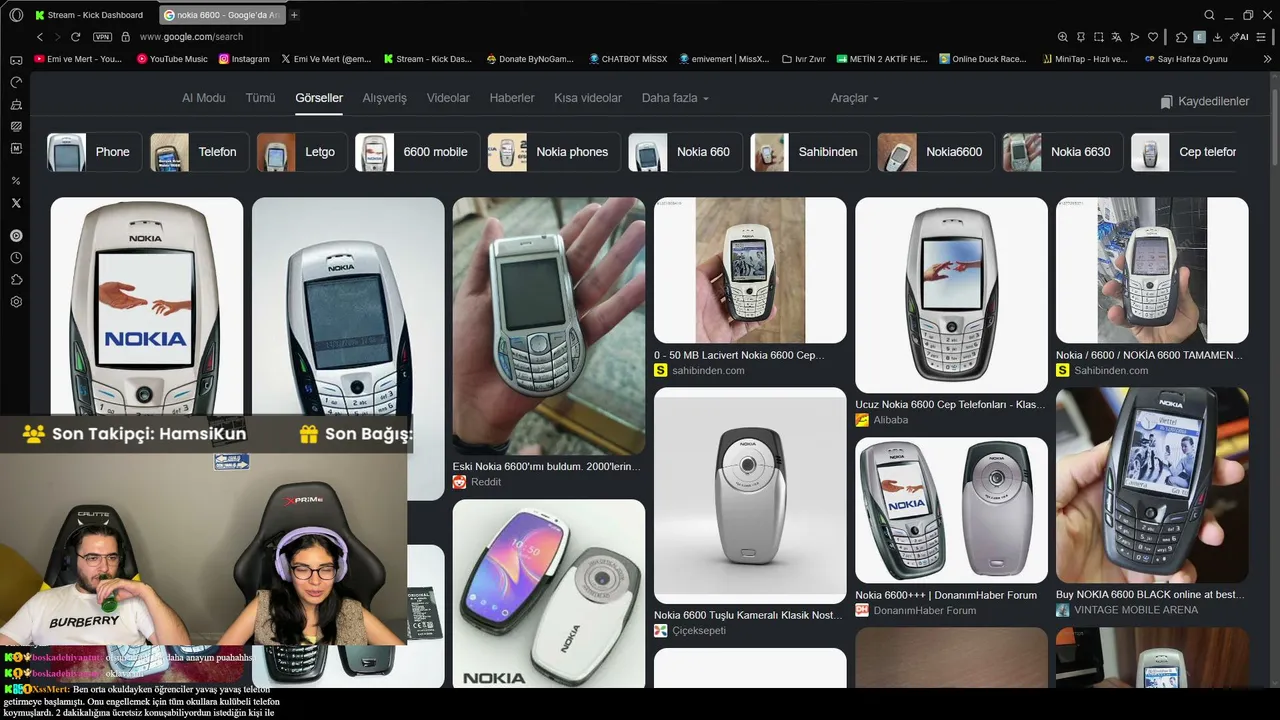Open the extensions cube icon
The height and width of the screenshot is (720, 1280).
(1181, 37)
